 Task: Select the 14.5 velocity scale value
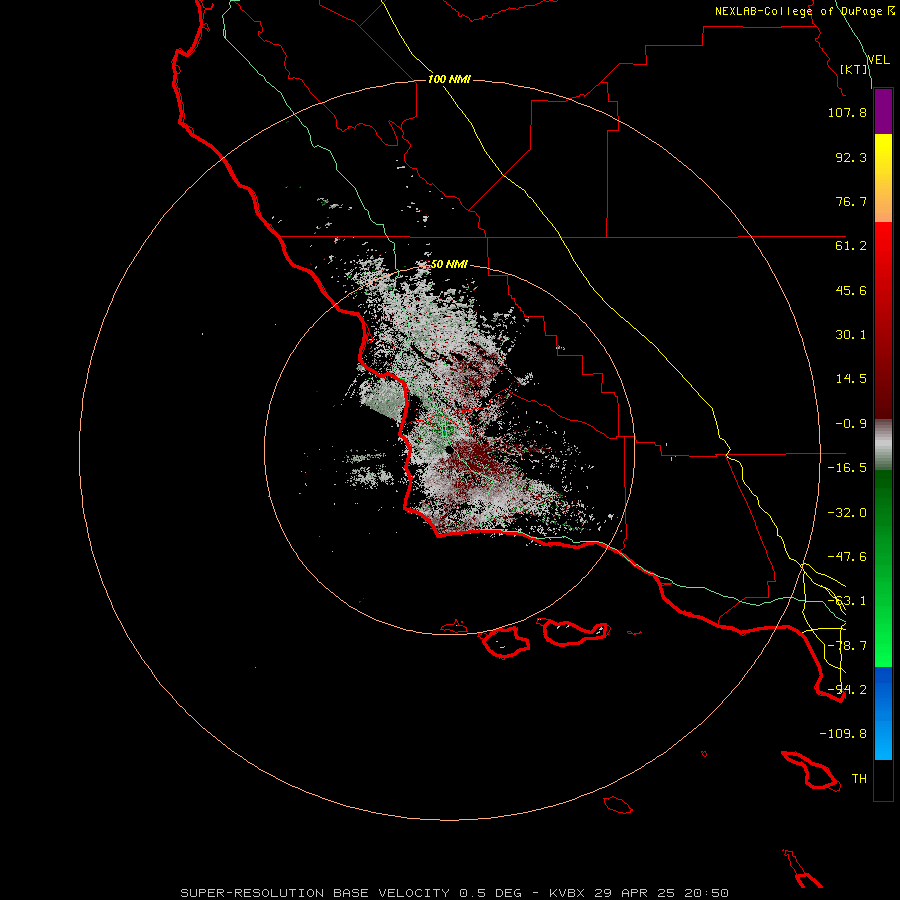coord(851,379)
